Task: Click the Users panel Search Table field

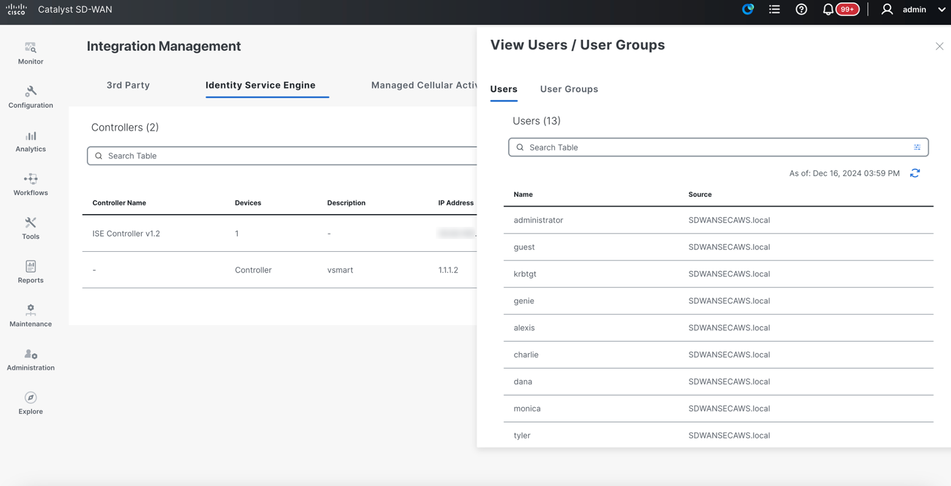Action: click(718, 147)
